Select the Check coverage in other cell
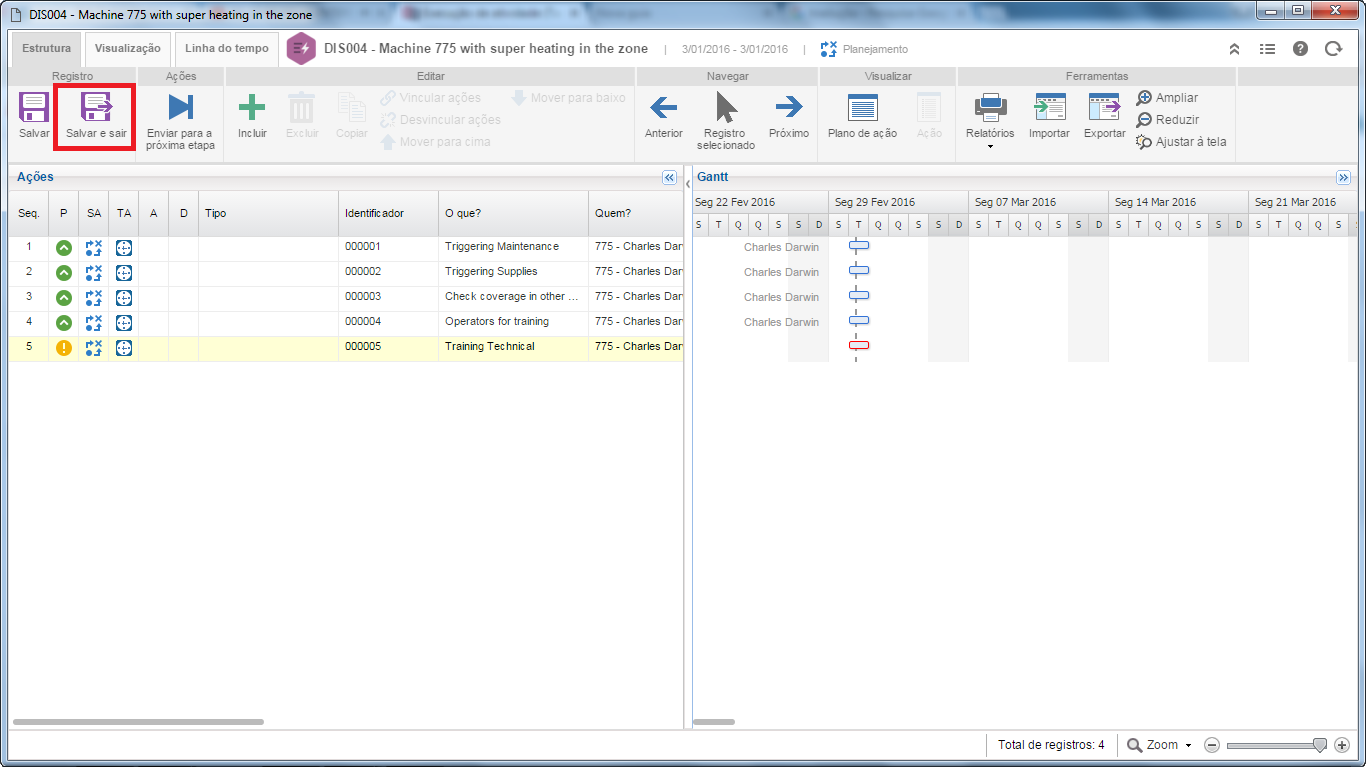 pos(513,297)
